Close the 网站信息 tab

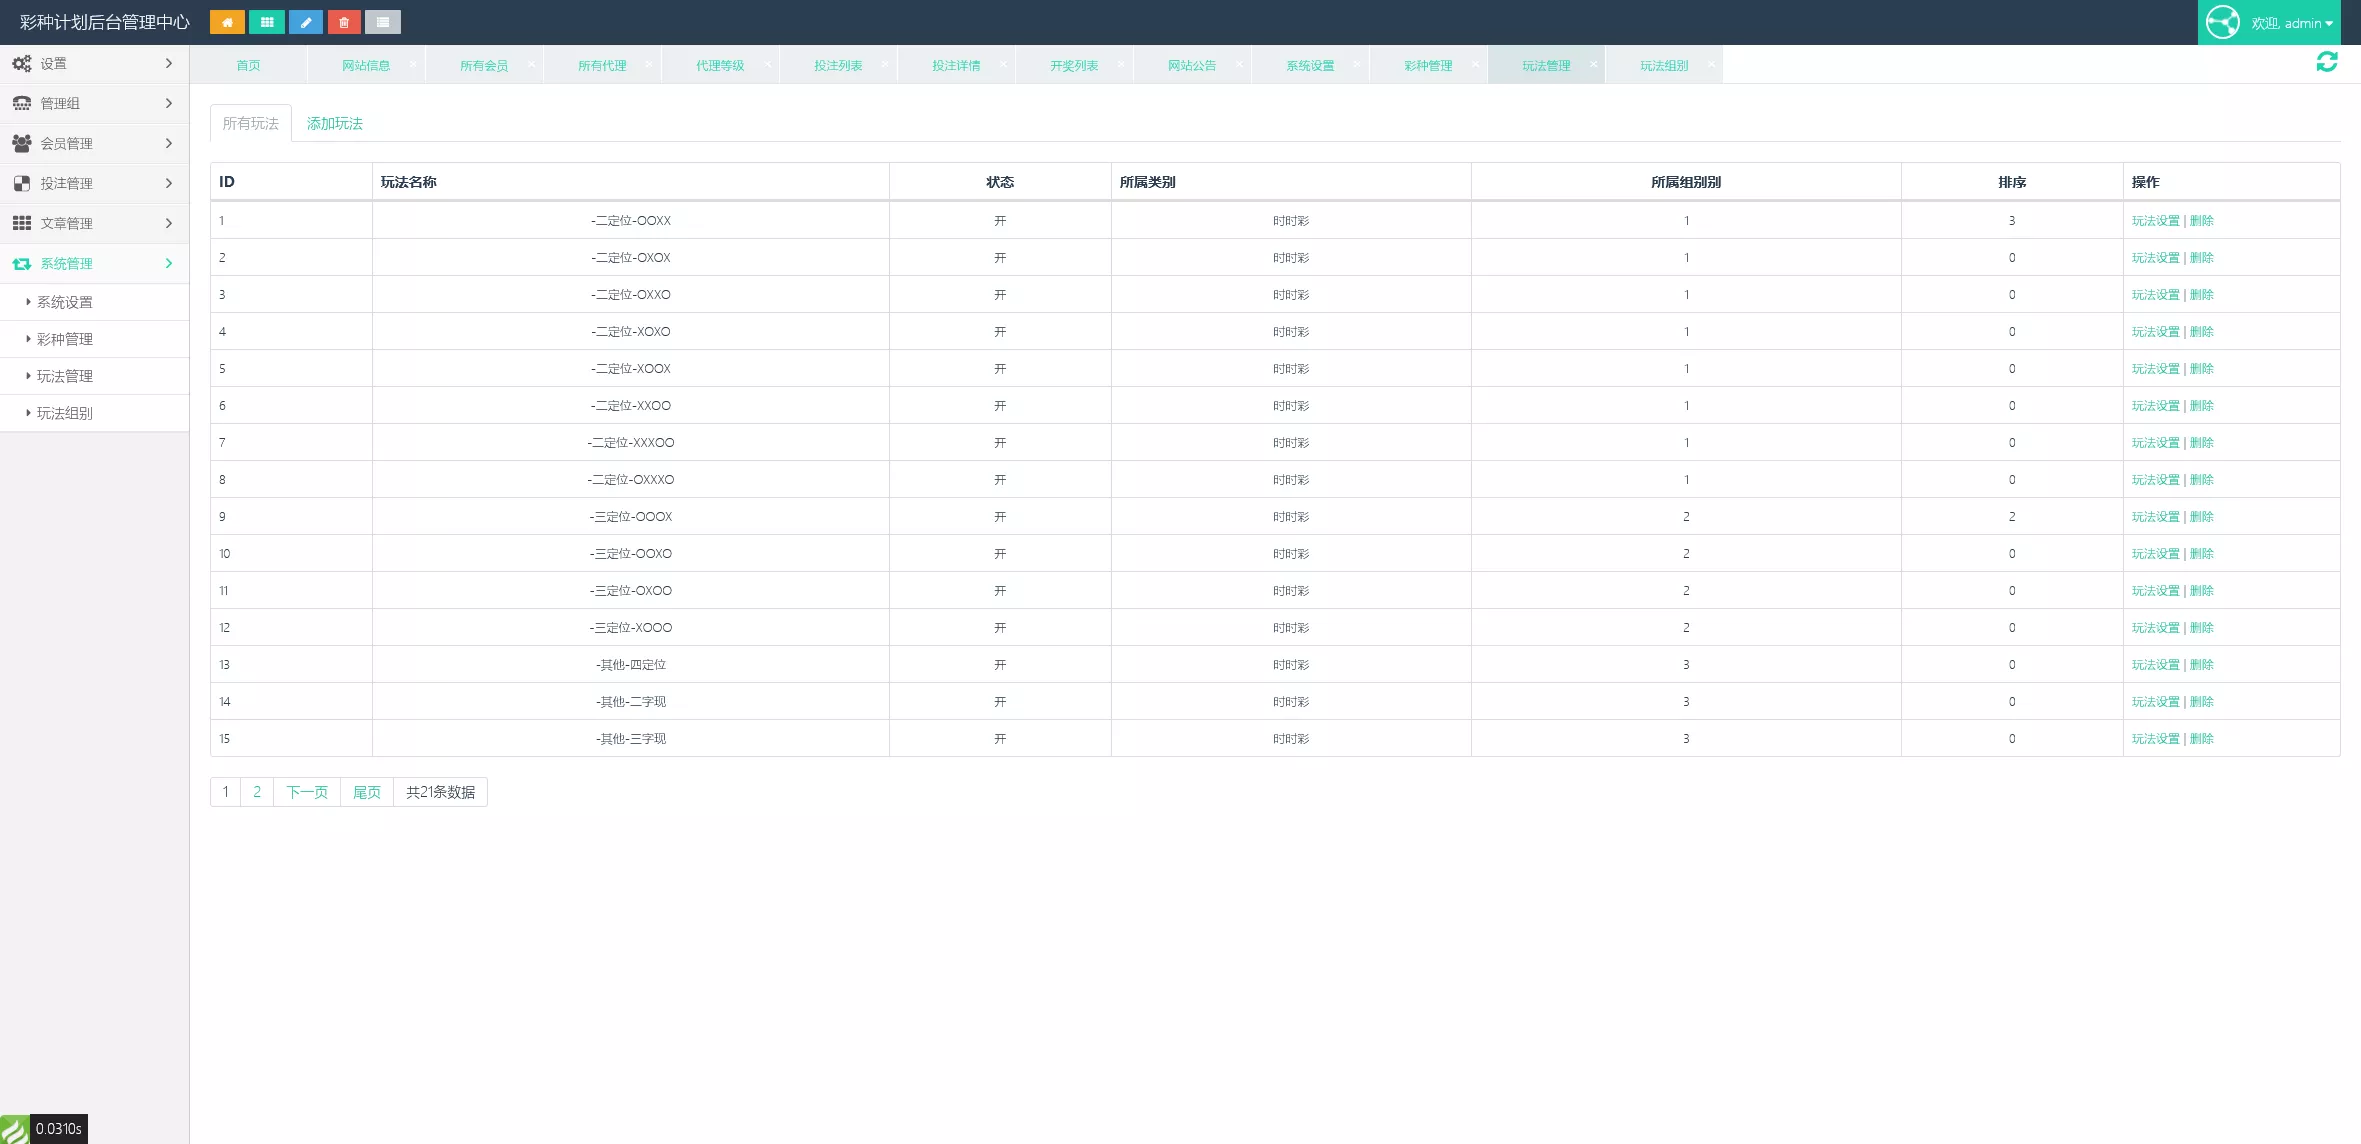(x=413, y=64)
